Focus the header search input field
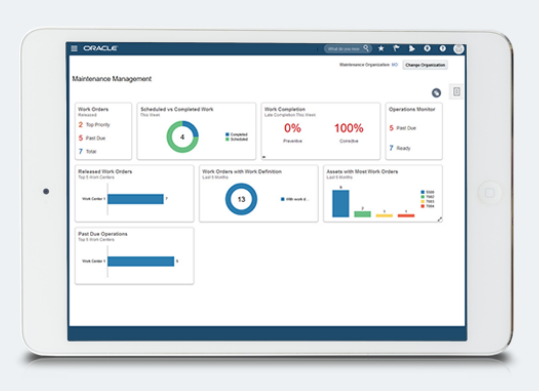This screenshot has width=539, height=391. (x=344, y=49)
